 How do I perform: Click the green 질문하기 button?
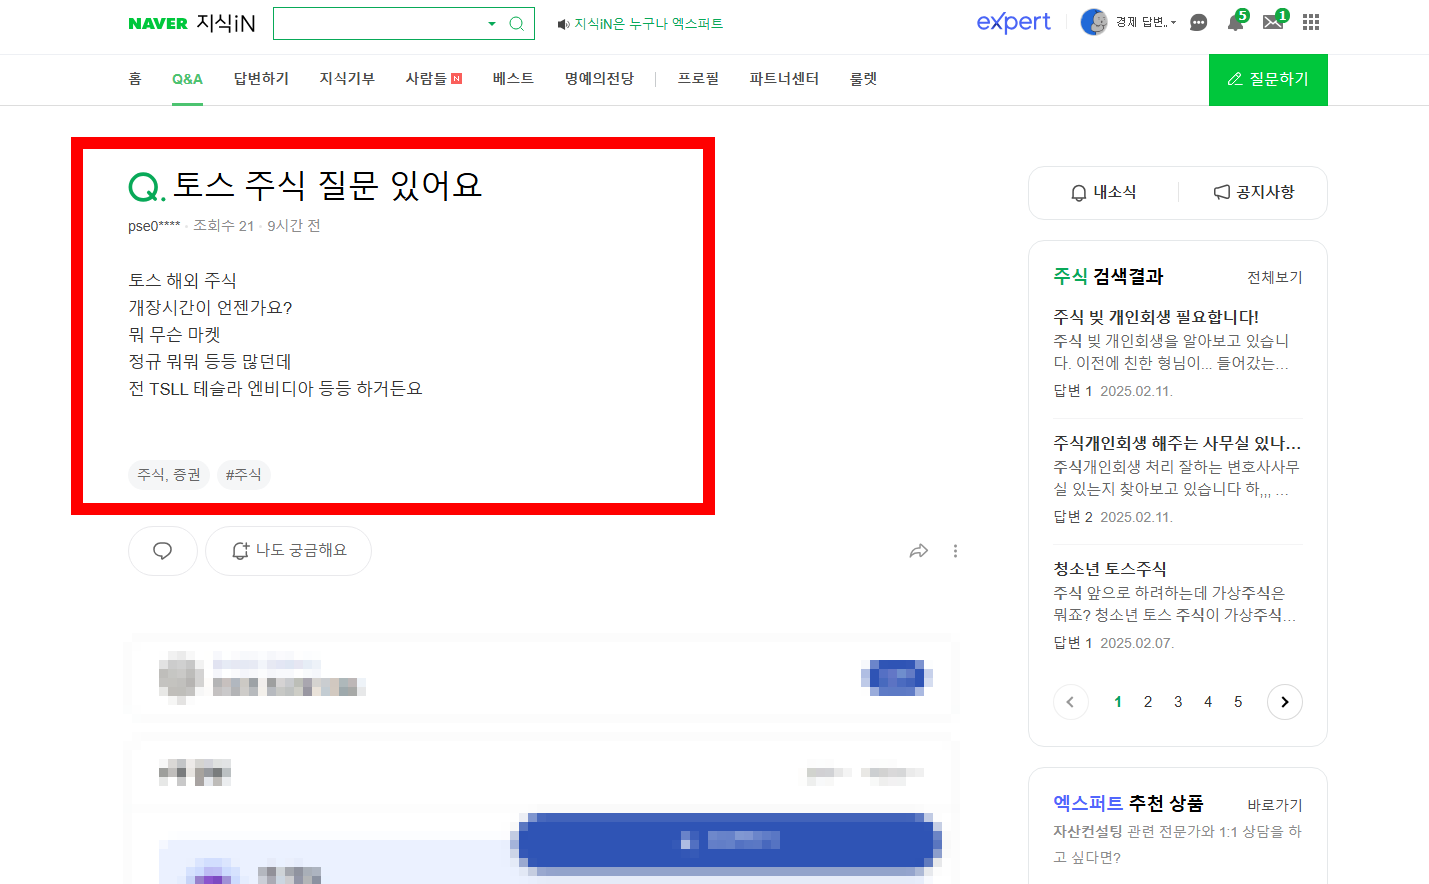click(x=1268, y=79)
